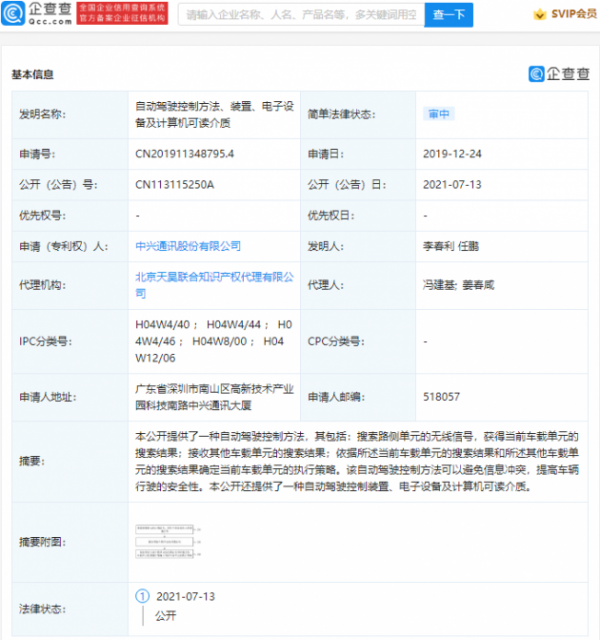Click the application number CN201911348795.4

(x=184, y=154)
